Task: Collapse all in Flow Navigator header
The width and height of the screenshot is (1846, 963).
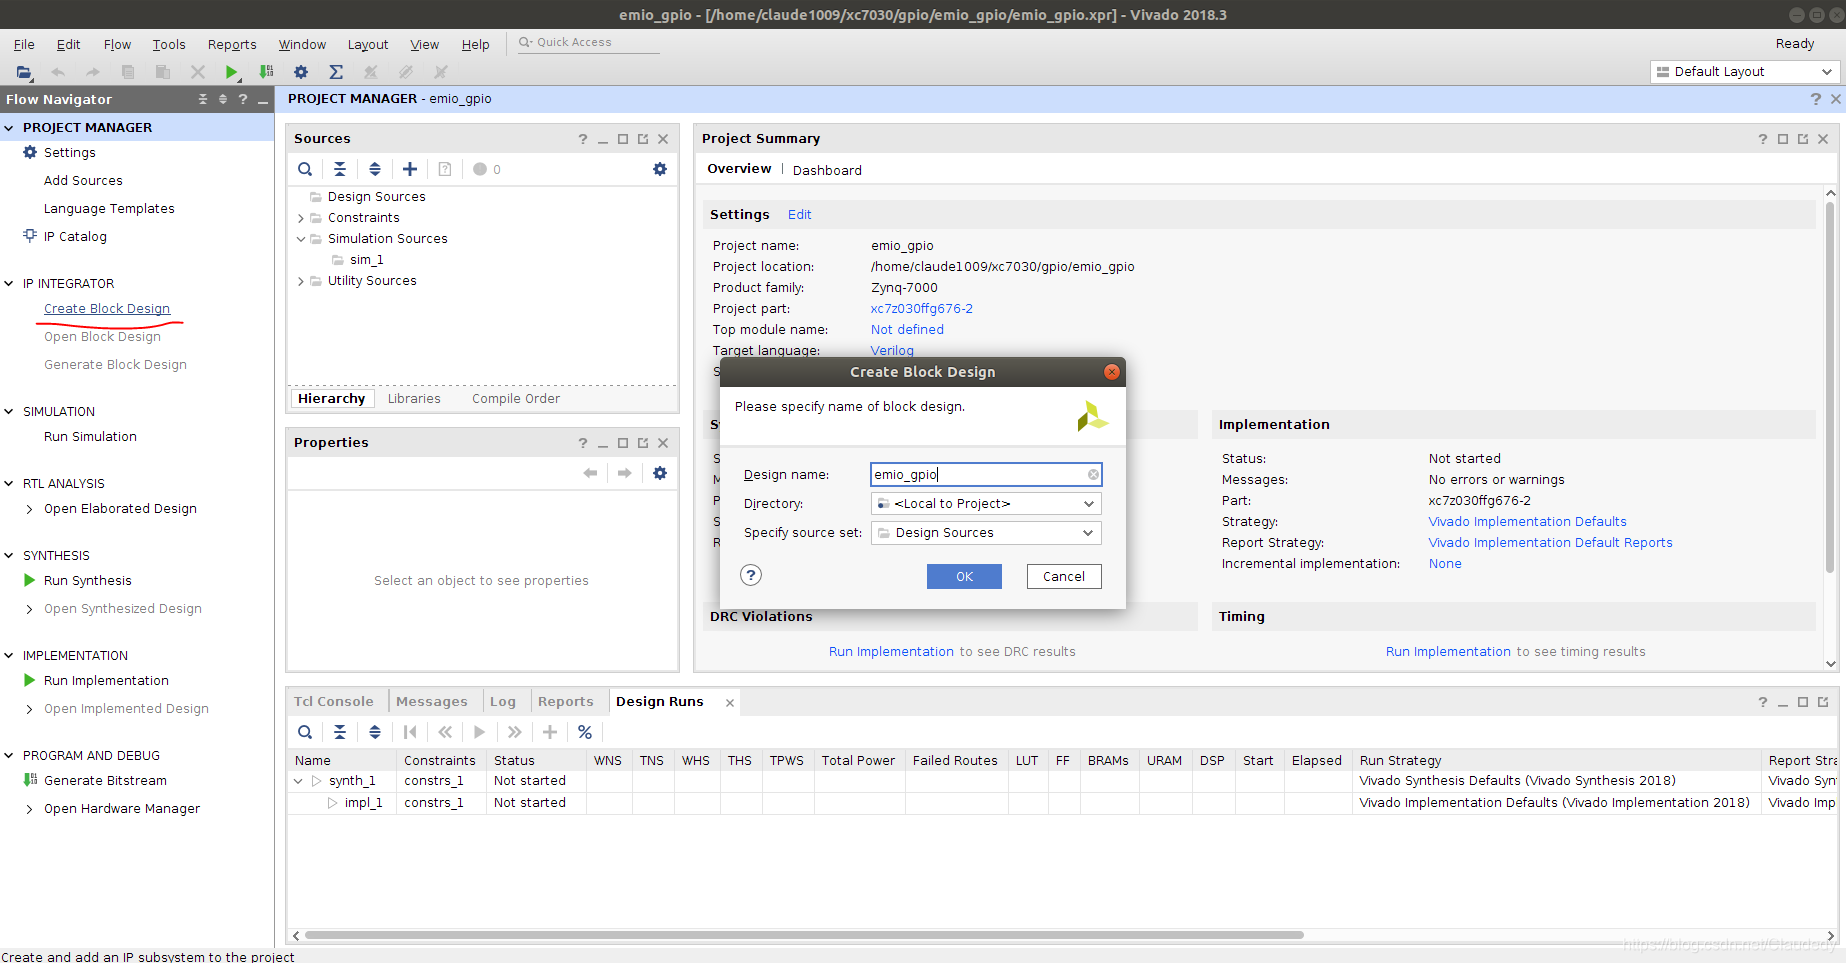Action: [x=203, y=99]
